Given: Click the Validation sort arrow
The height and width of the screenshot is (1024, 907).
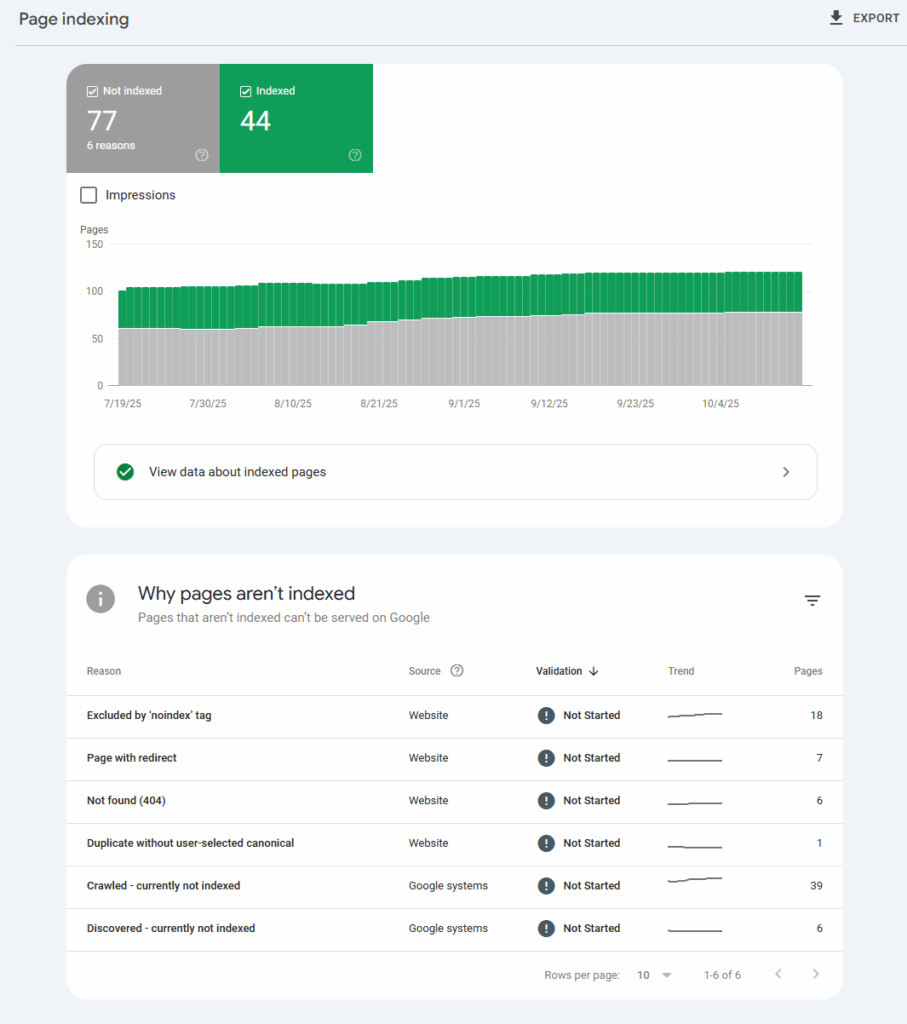Looking at the screenshot, I should coord(594,671).
